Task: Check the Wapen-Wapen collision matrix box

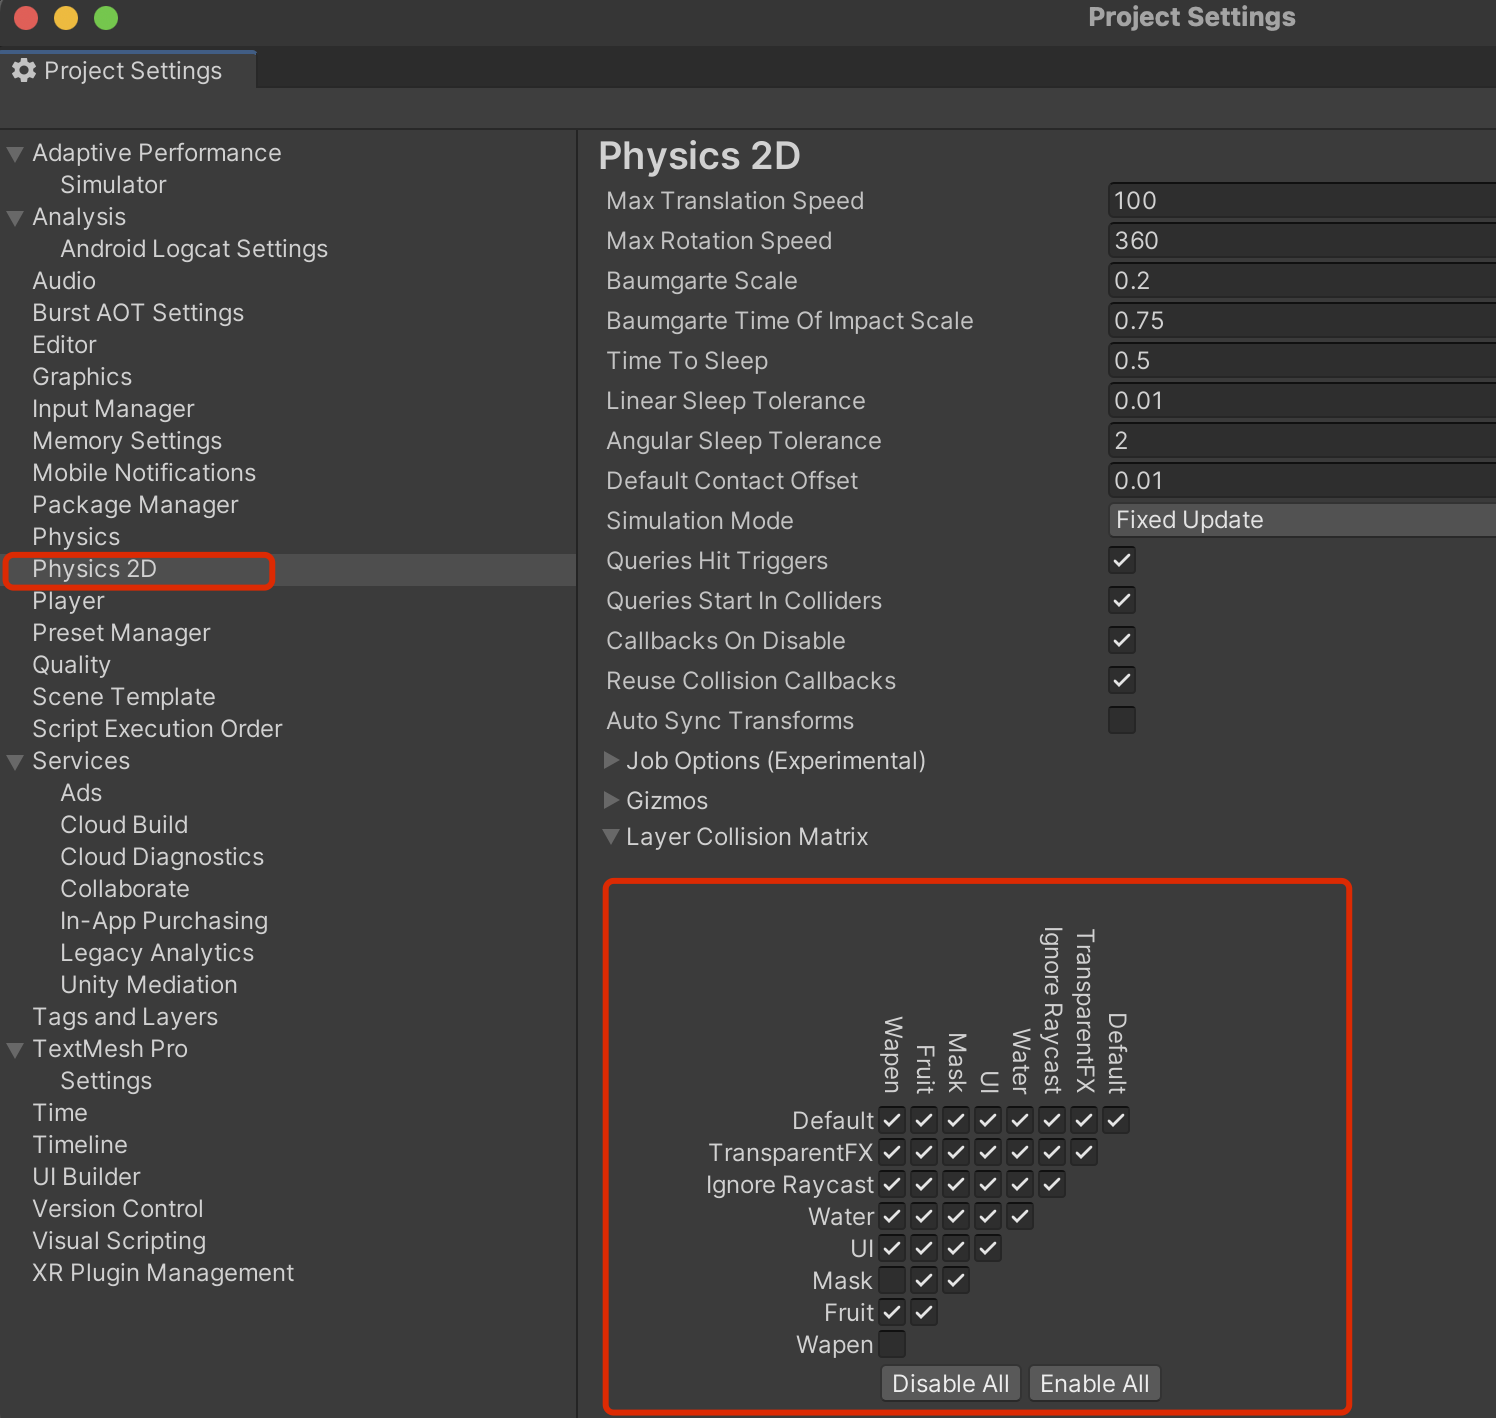Action: (x=892, y=1344)
